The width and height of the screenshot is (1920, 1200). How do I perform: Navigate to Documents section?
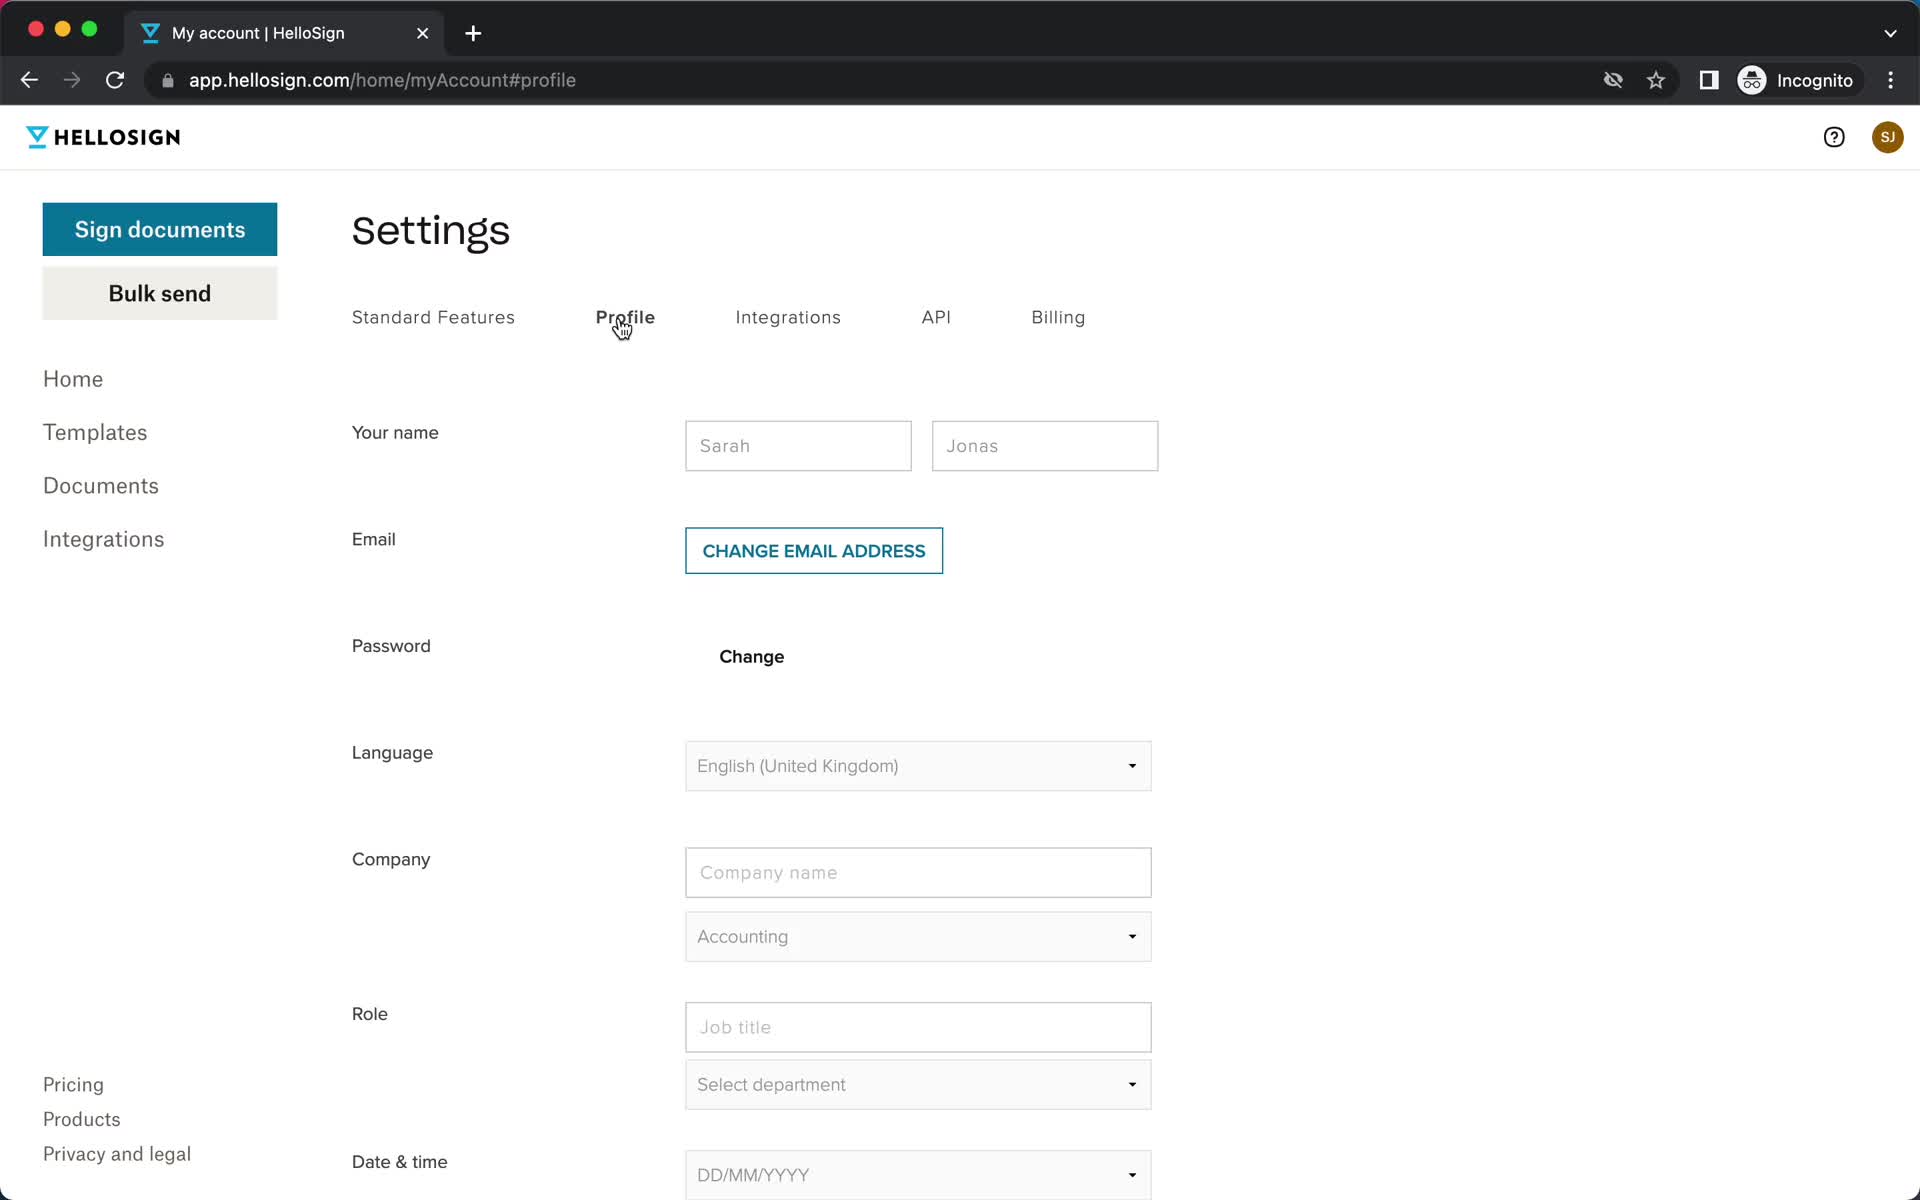tap(101, 485)
